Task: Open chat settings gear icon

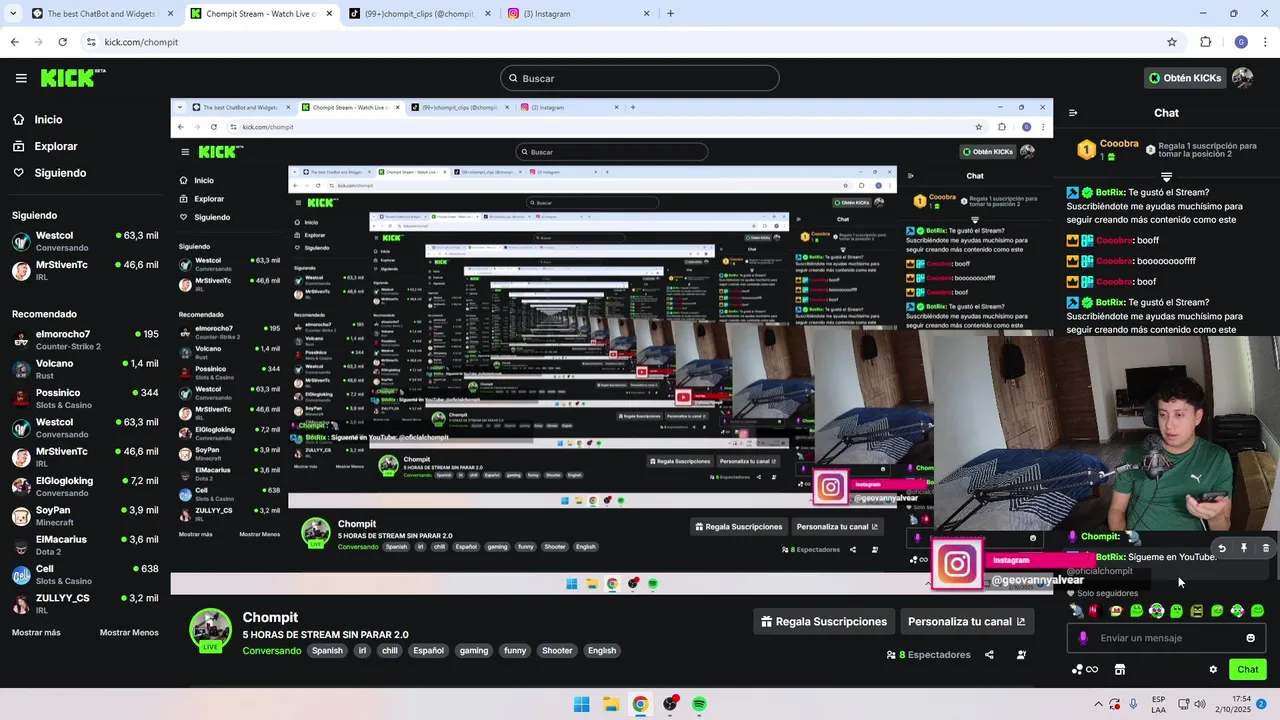Action: click(1213, 670)
